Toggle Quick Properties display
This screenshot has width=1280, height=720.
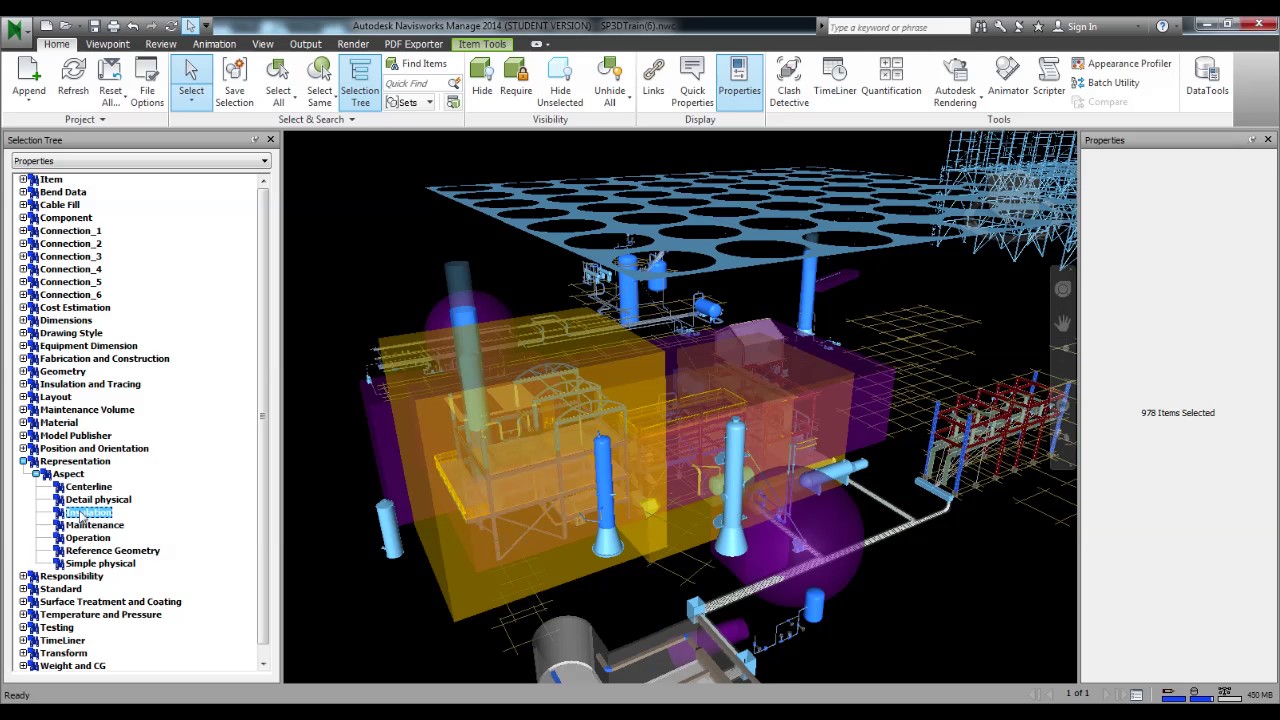pos(692,82)
